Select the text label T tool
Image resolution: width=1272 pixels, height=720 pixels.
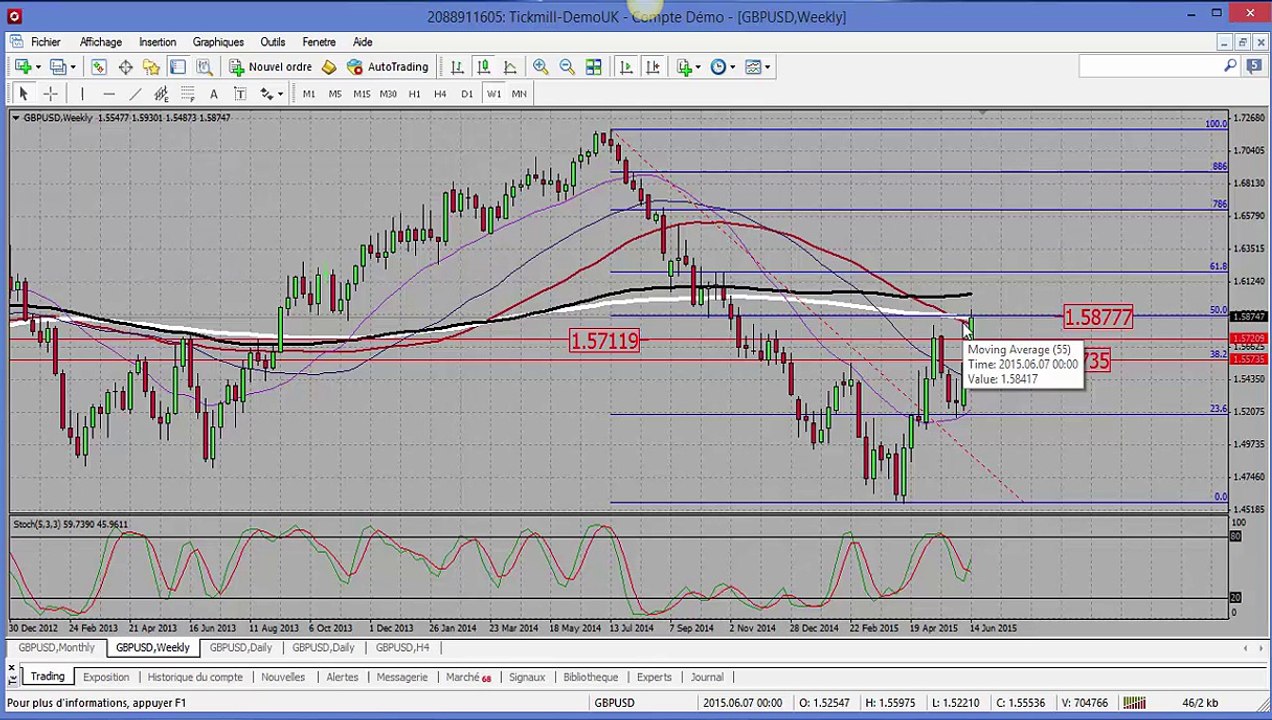(x=240, y=94)
